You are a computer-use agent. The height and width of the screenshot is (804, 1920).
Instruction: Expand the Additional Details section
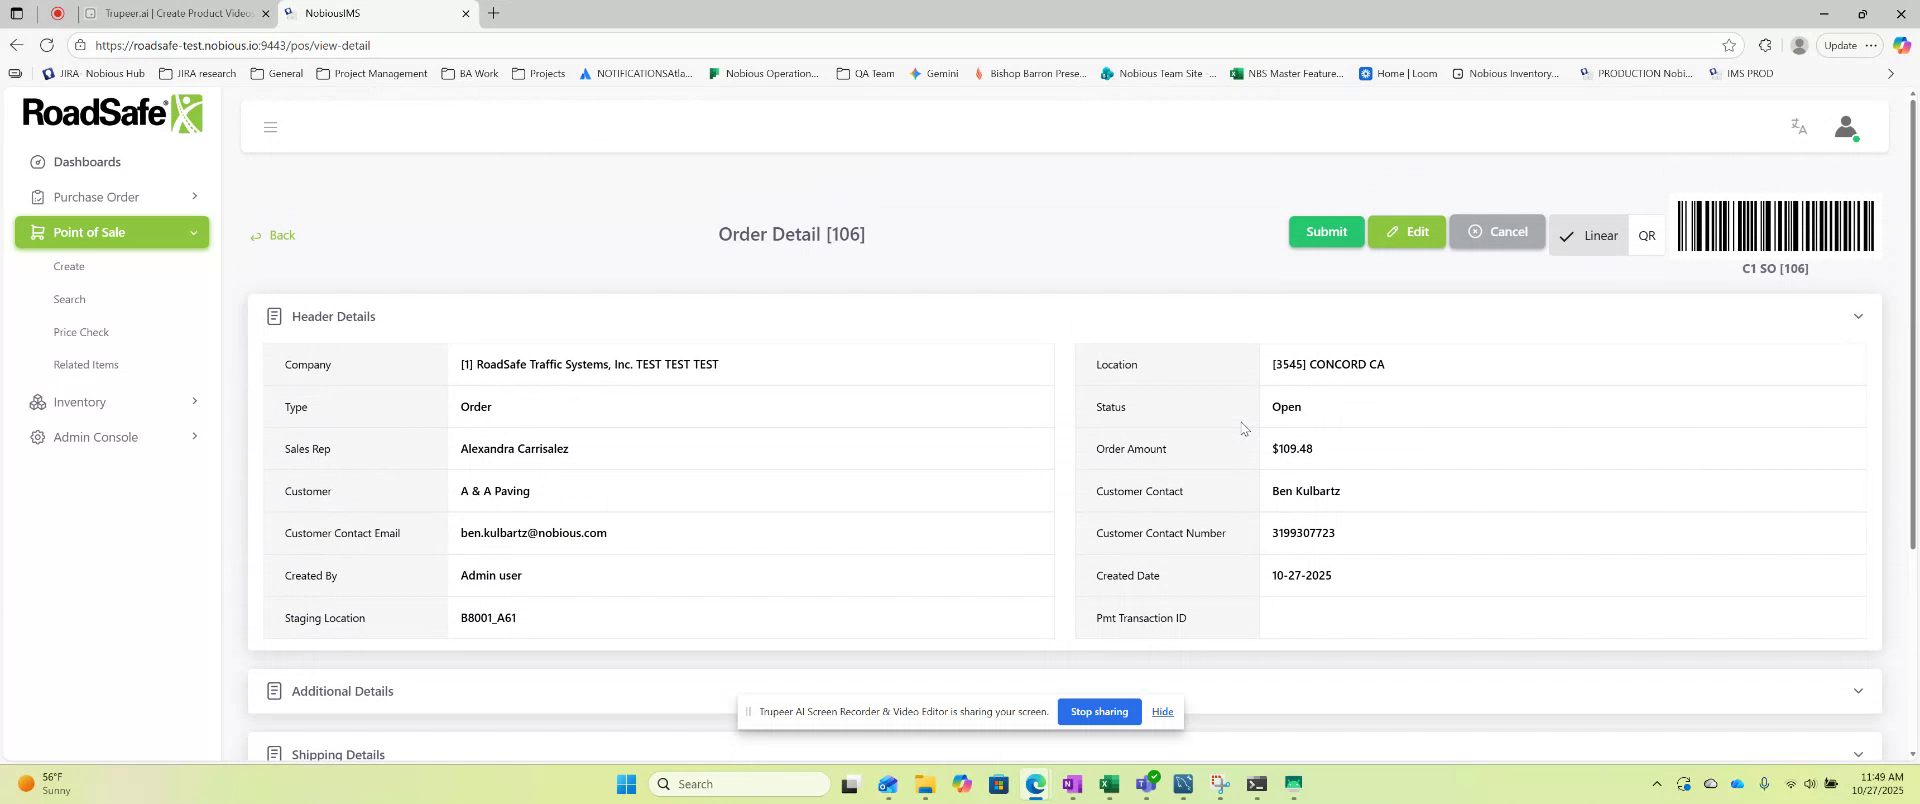[1858, 691]
